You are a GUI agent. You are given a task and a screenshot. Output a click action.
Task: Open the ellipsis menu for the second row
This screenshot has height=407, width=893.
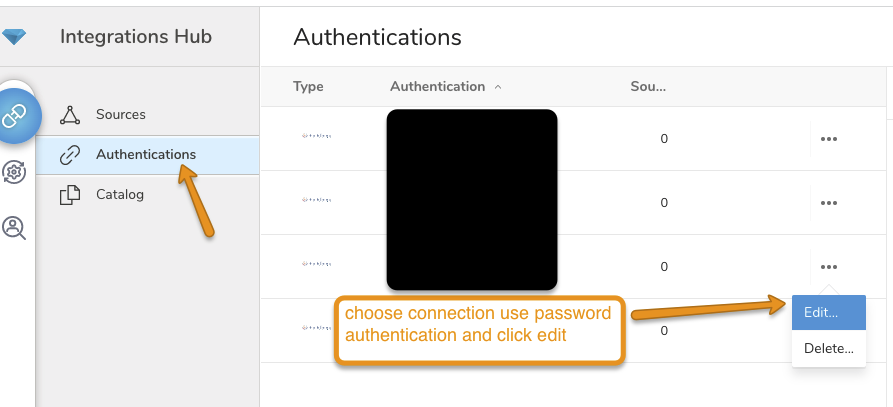pyautogui.click(x=828, y=203)
